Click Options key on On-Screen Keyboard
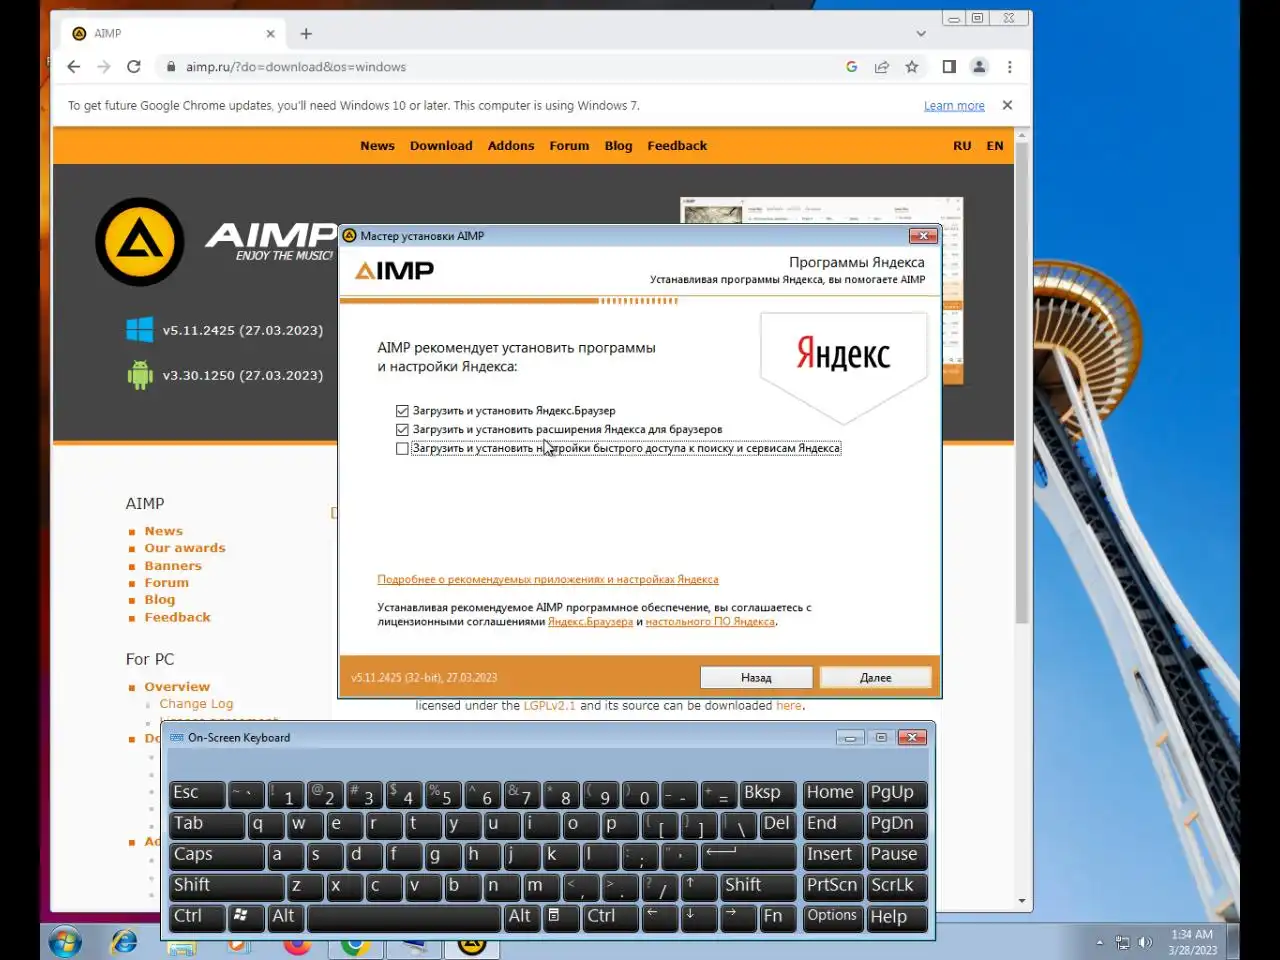 pos(832,916)
